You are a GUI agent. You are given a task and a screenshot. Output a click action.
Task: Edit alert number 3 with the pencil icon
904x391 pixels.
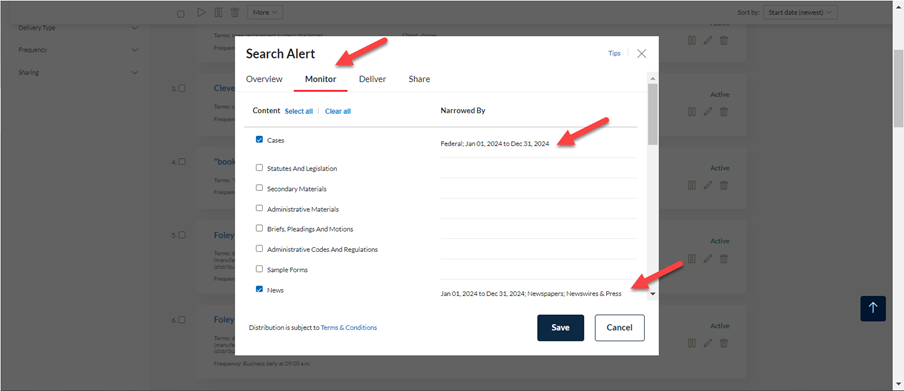click(x=708, y=112)
